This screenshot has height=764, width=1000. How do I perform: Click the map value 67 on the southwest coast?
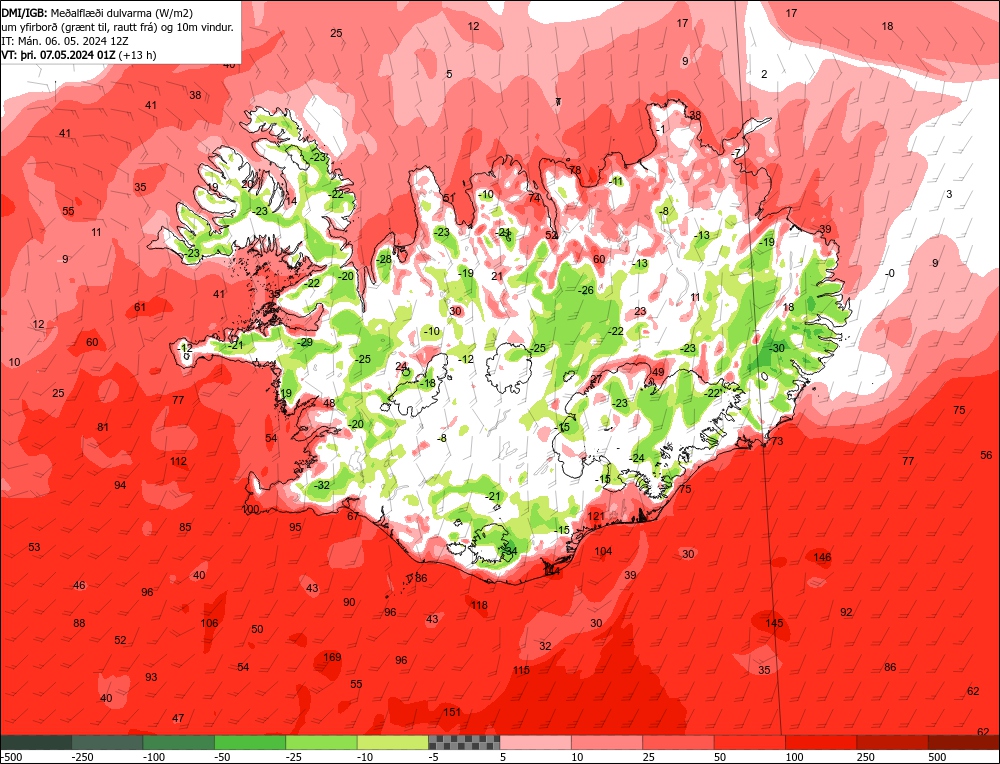pos(353,516)
